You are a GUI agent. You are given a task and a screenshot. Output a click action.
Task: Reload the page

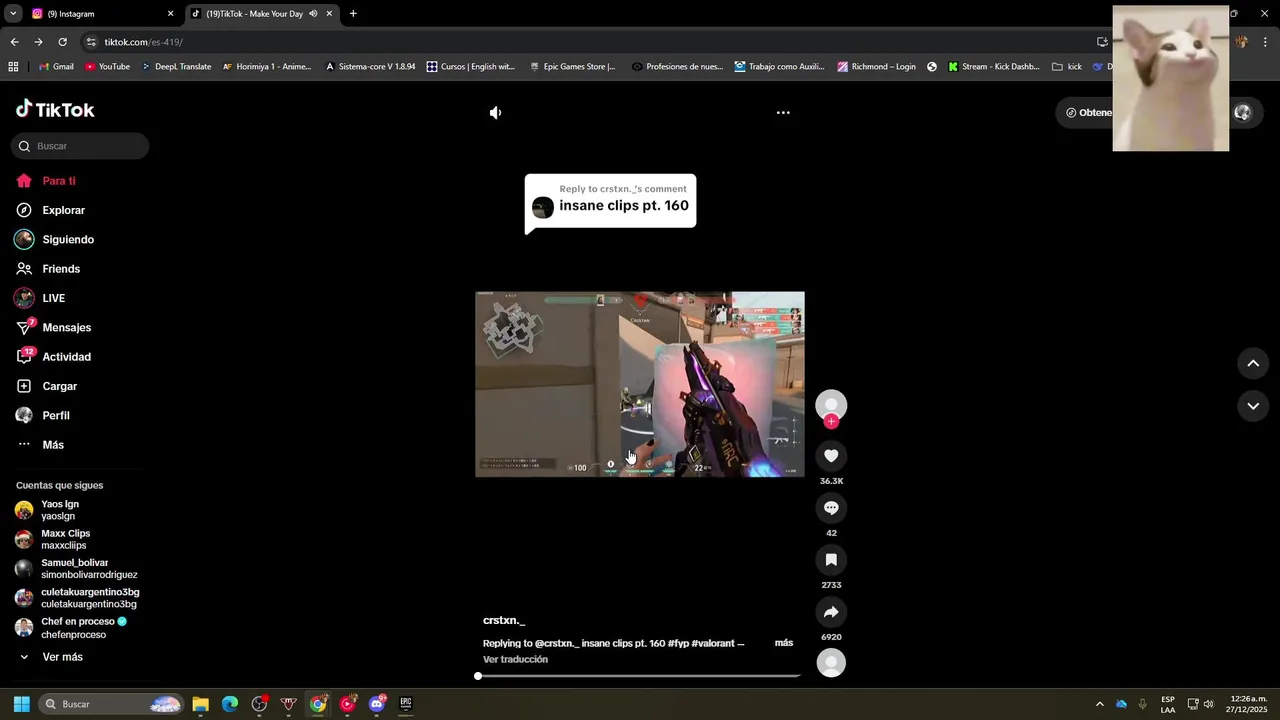pyautogui.click(x=62, y=42)
